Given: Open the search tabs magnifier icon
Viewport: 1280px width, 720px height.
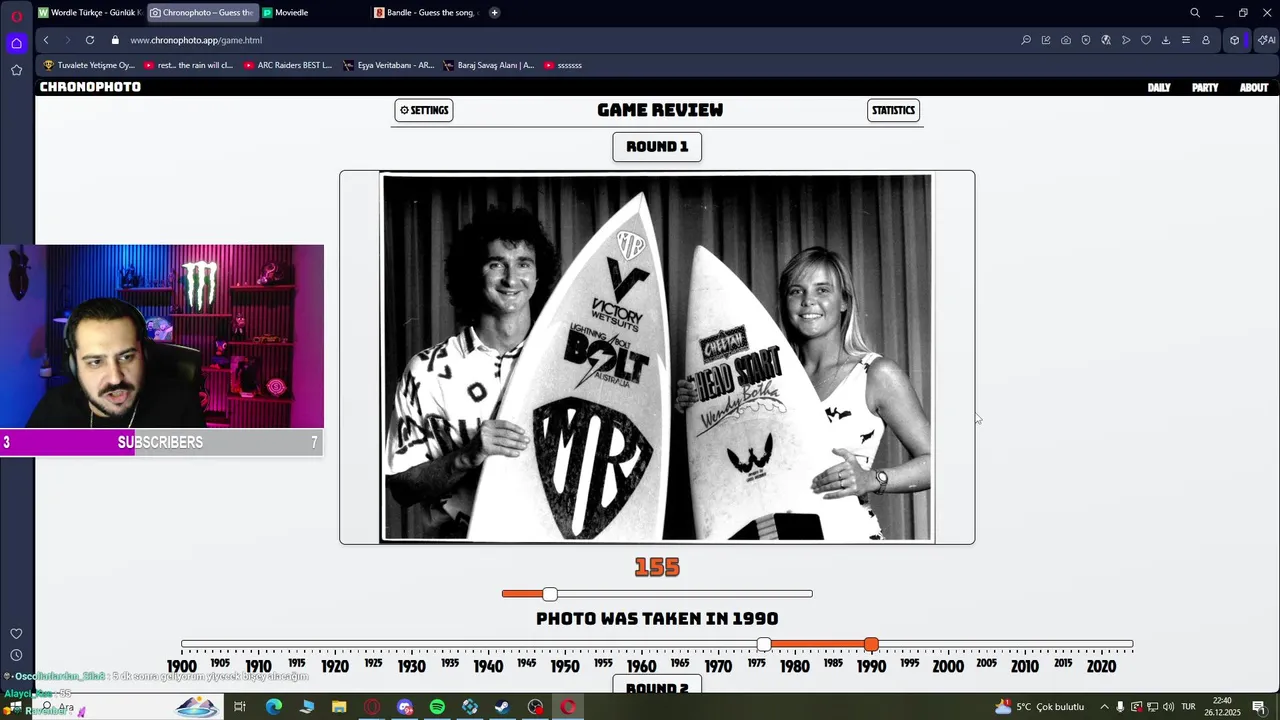Looking at the screenshot, I should click(1195, 13).
